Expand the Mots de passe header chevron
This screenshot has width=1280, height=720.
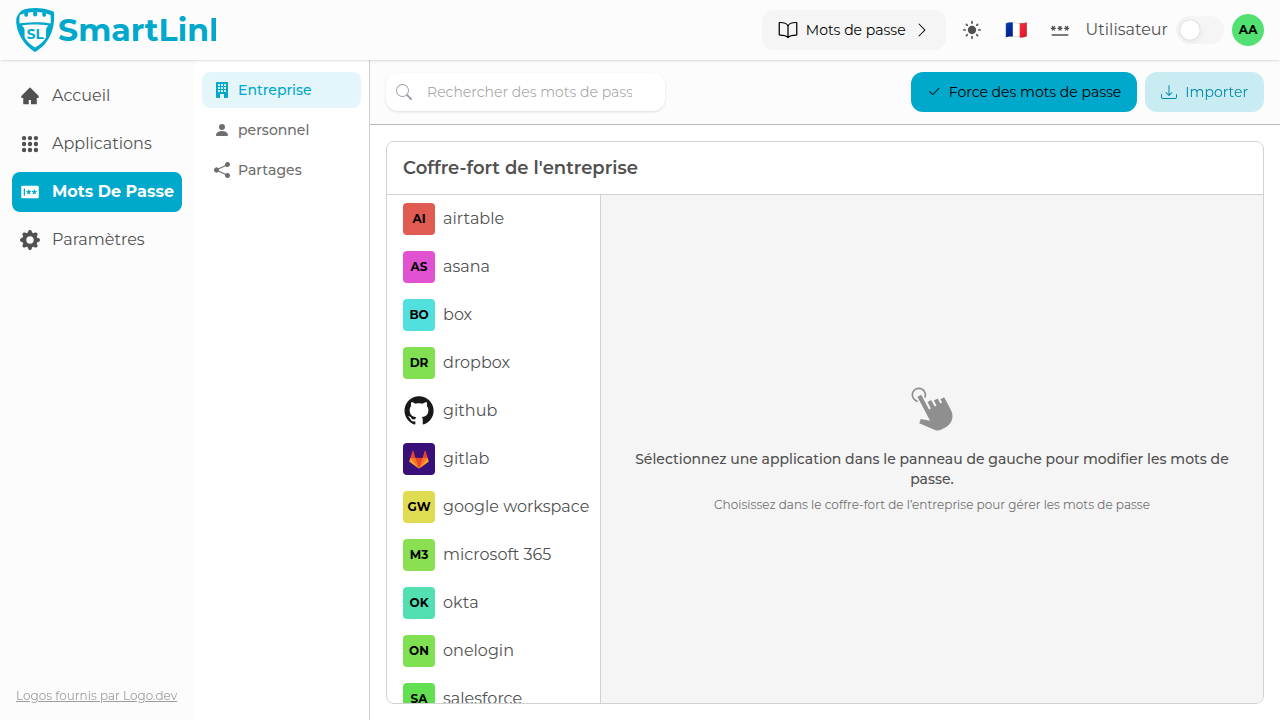[922, 29]
